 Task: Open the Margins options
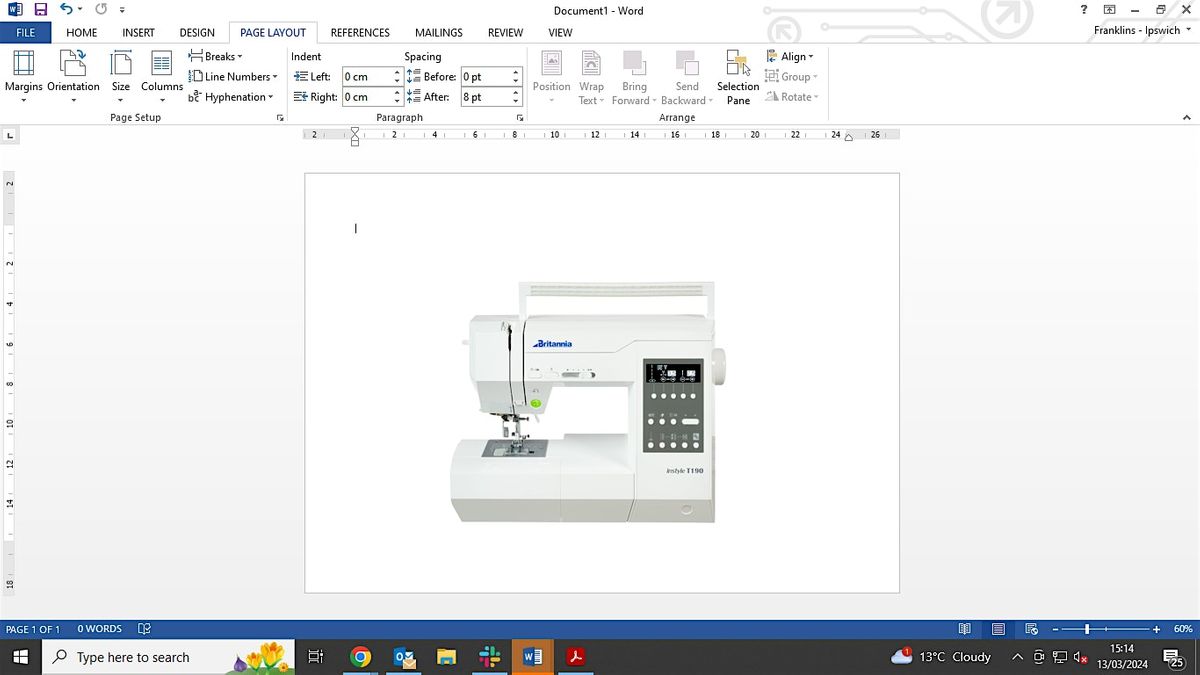click(x=23, y=73)
